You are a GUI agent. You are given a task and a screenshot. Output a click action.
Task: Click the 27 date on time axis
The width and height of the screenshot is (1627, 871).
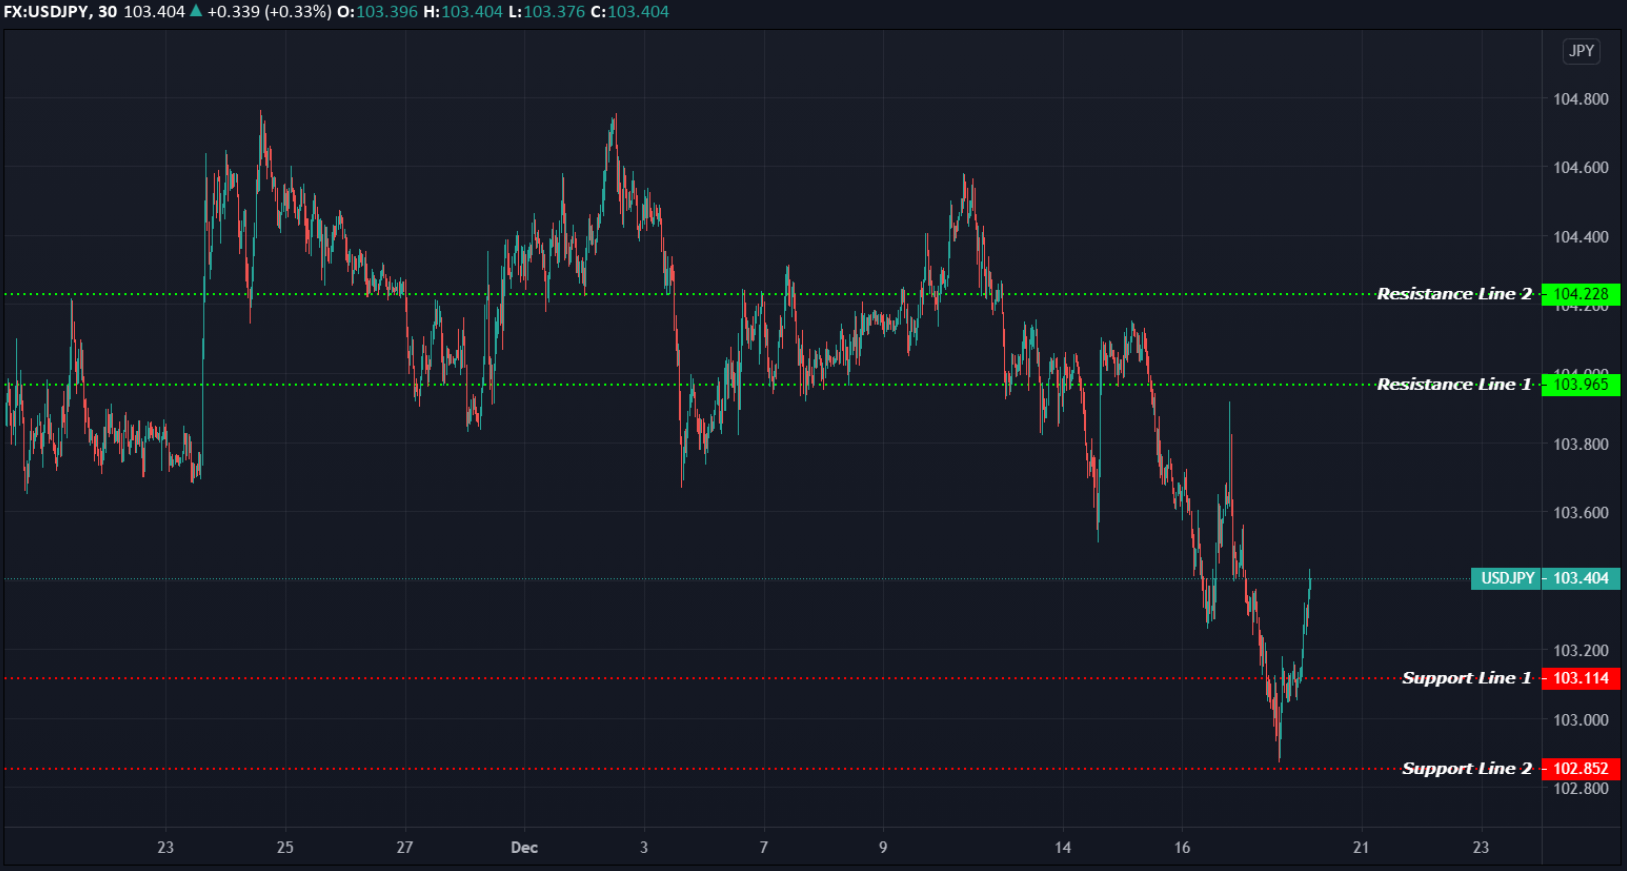click(405, 848)
